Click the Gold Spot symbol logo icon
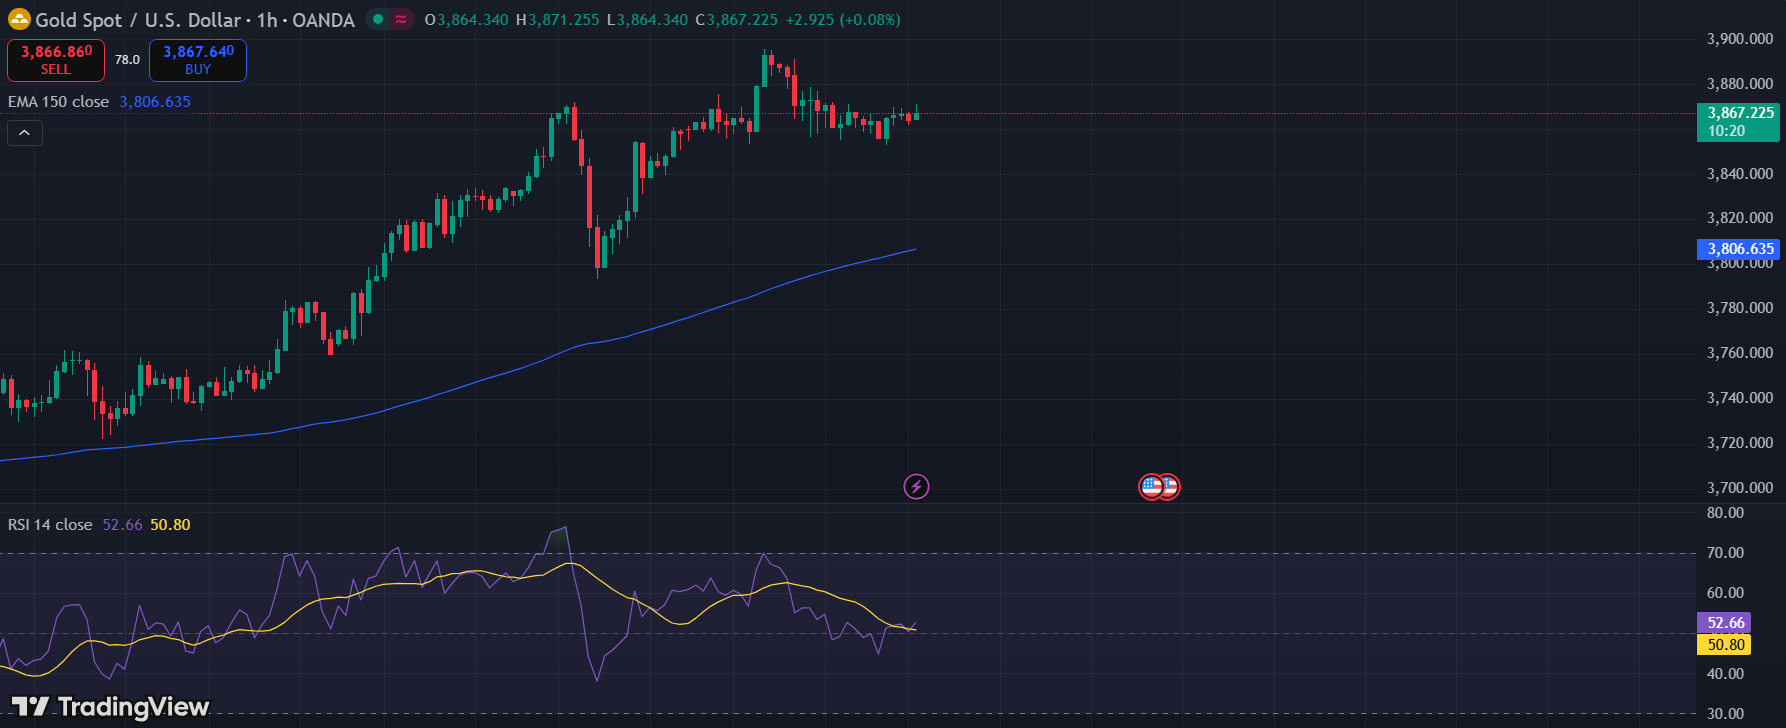The image size is (1786, 728). coord(19,19)
